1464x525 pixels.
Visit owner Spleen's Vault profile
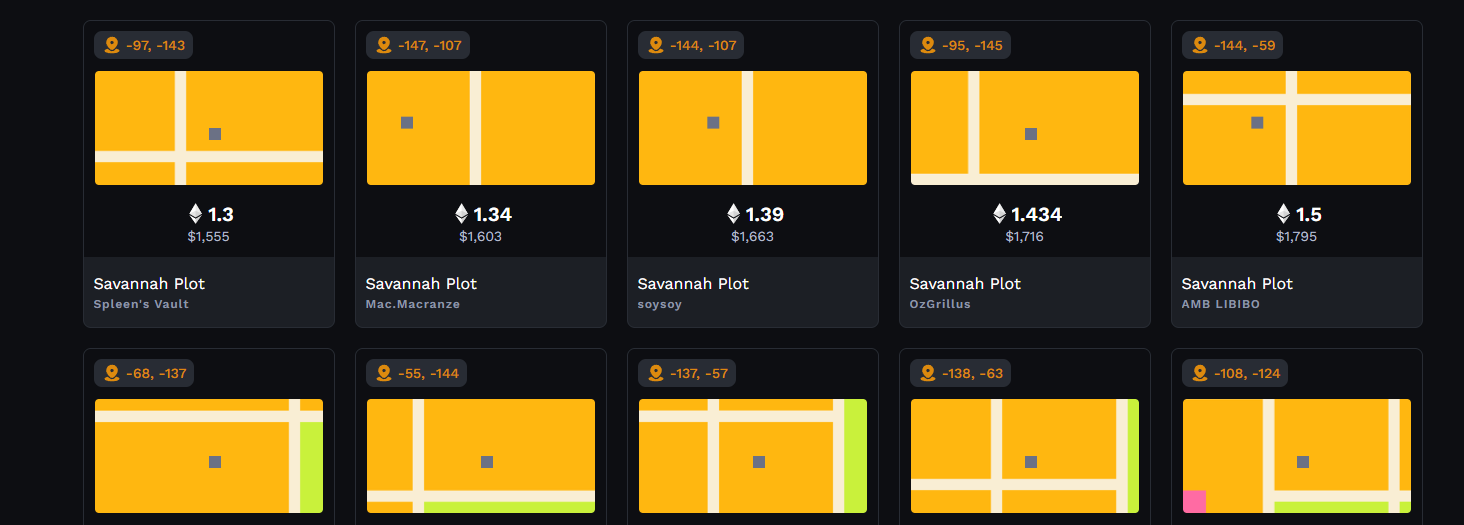point(141,304)
